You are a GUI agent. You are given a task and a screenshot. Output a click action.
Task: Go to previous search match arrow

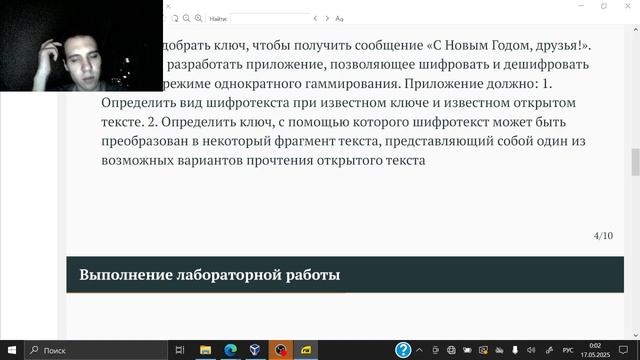(x=315, y=18)
